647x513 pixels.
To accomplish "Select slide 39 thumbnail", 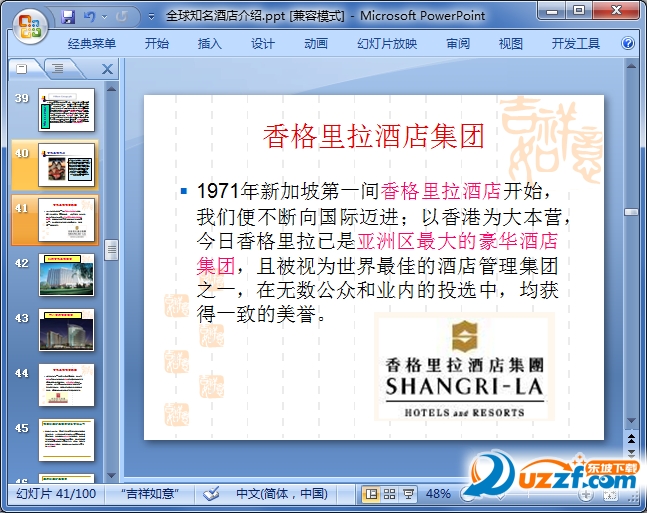I will point(66,110).
